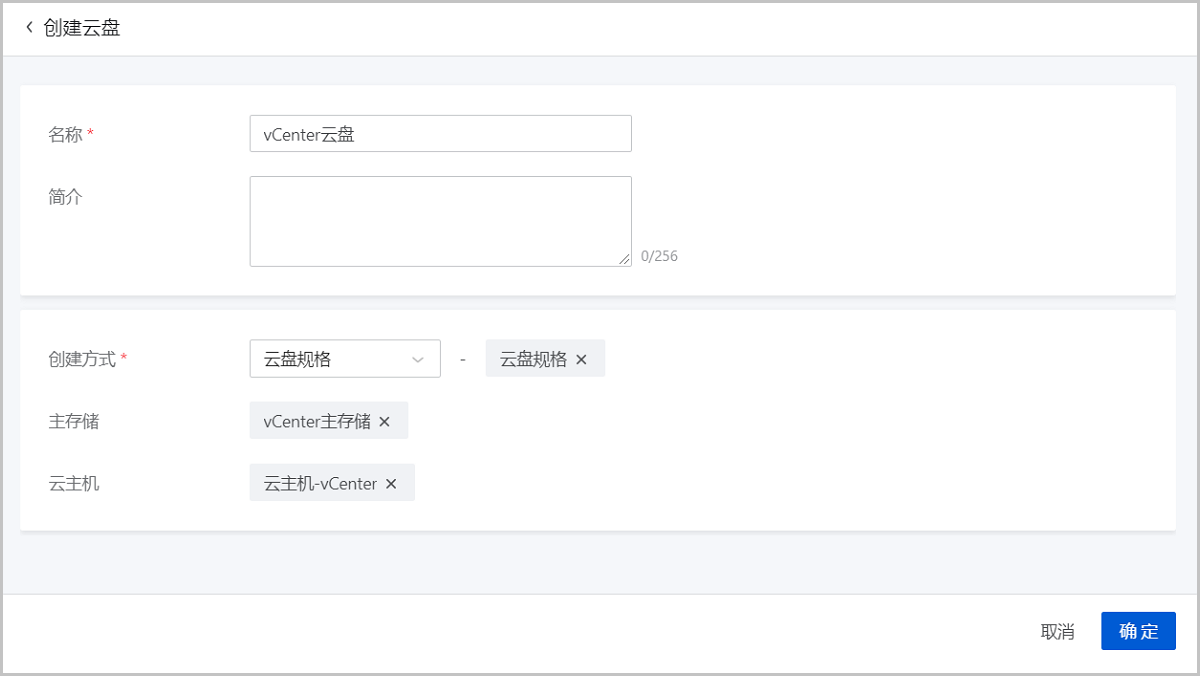Screen dimensions: 1200x676
Task: Select the 云盘规格 tag text
Action: click(533, 360)
